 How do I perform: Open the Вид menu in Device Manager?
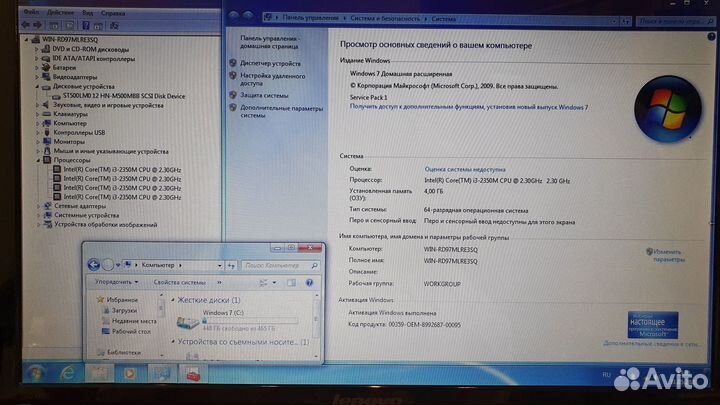point(87,13)
